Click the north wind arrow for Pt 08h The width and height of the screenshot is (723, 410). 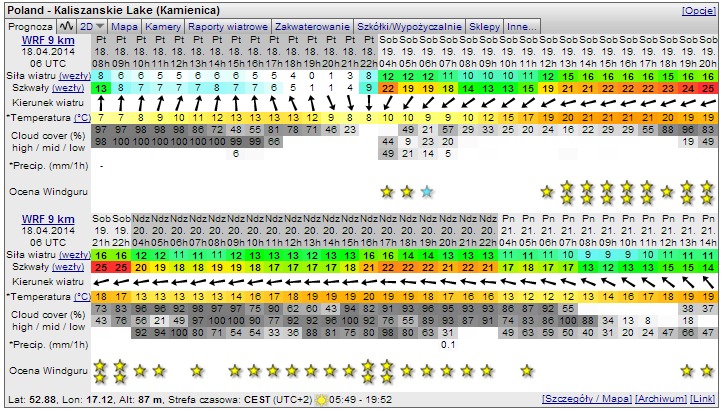(101, 103)
